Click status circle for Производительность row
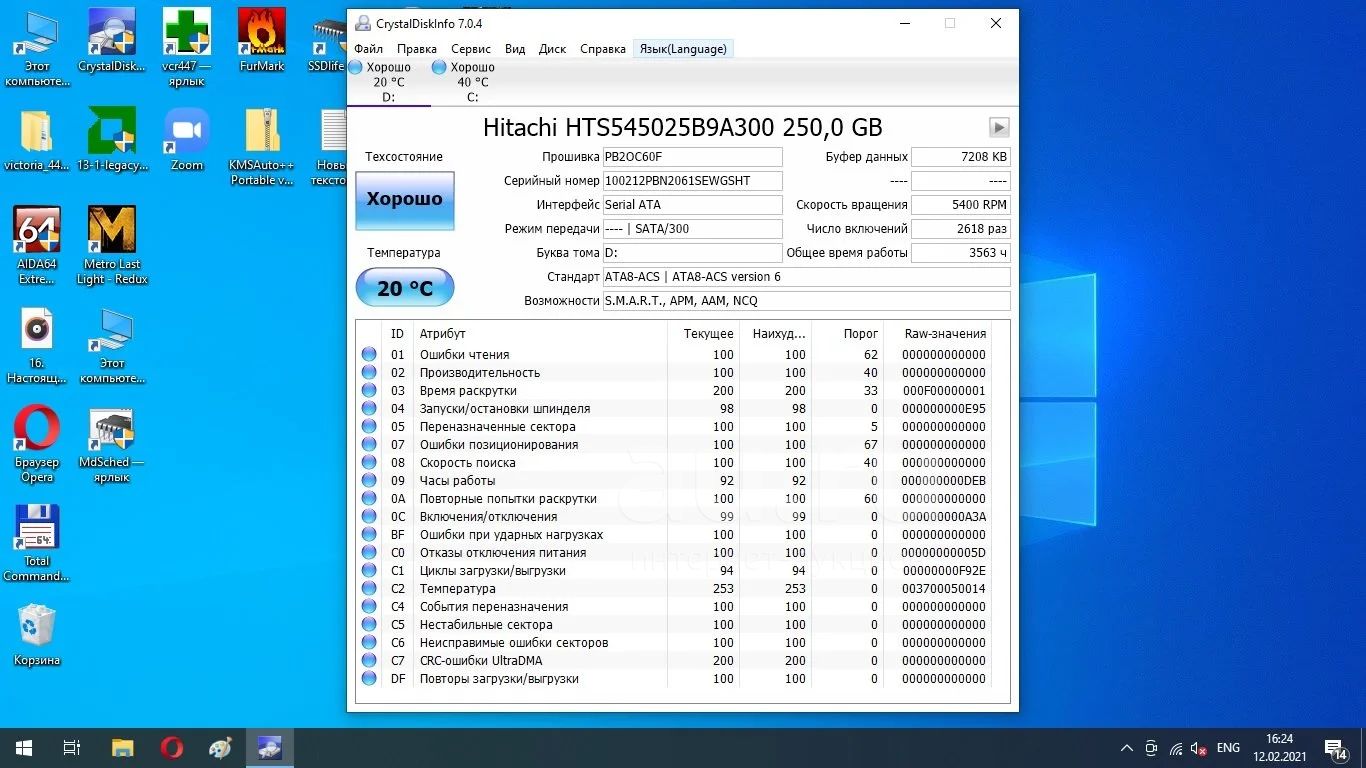This screenshot has height=768, width=1366. (x=369, y=372)
